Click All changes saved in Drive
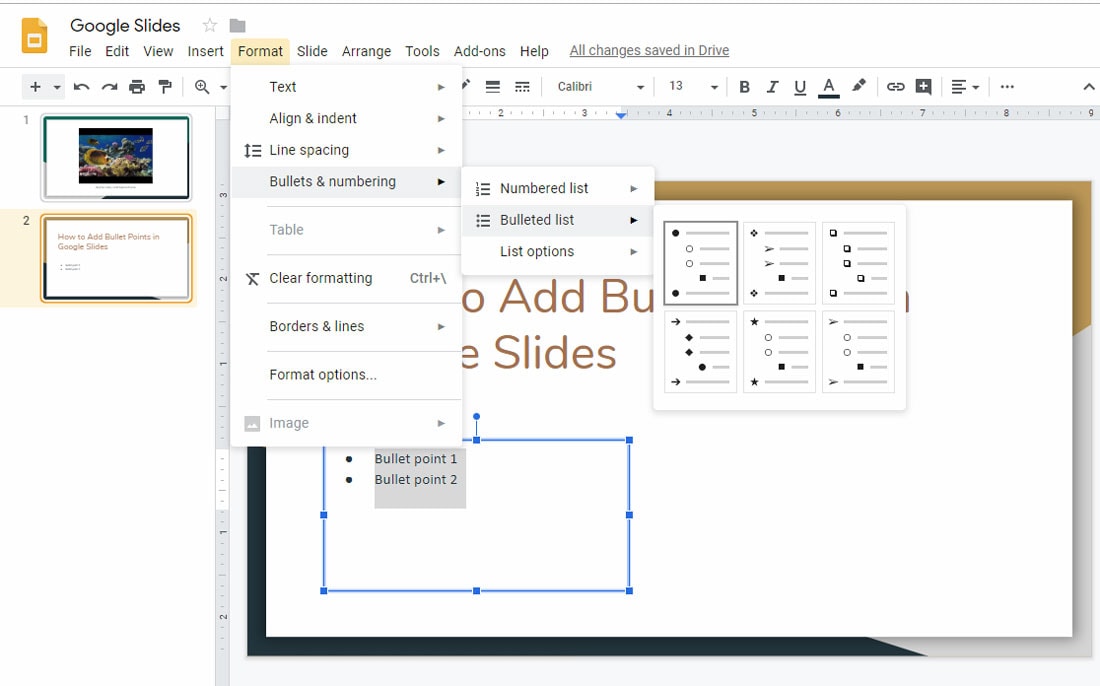This screenshot has width=1100, height=686. coord(649,51)
